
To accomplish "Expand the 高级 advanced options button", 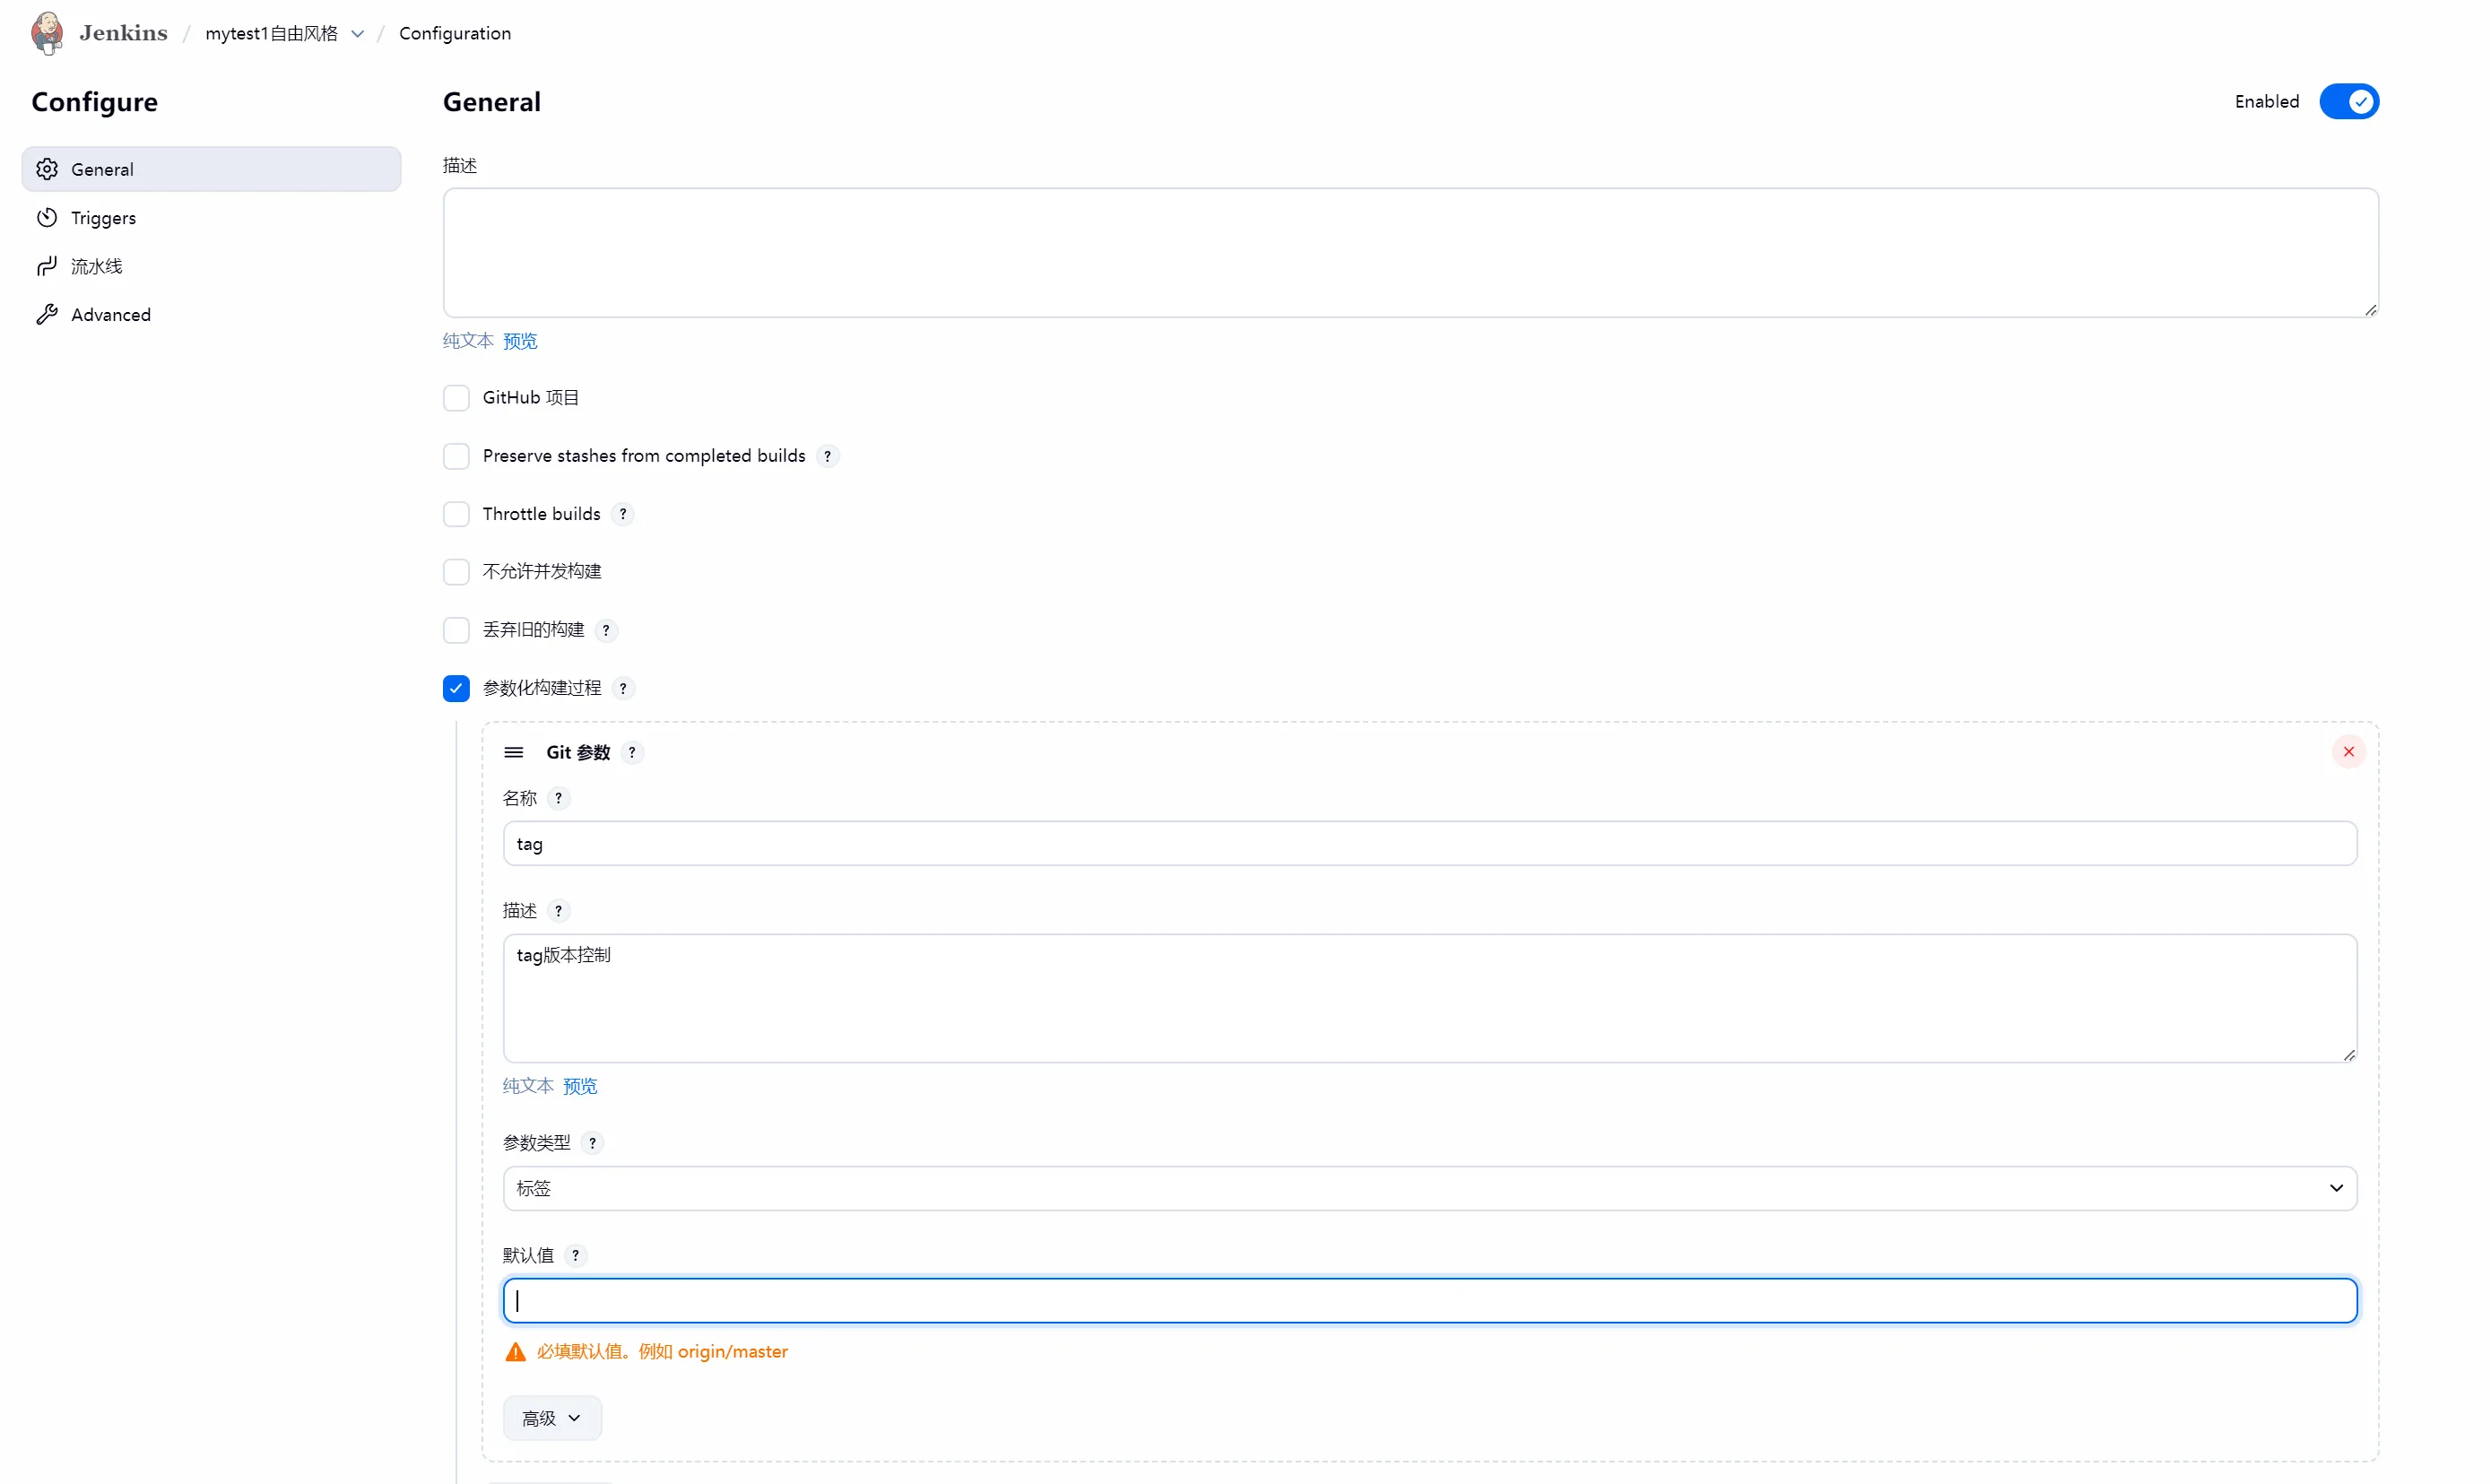I will pos(551,1418).
